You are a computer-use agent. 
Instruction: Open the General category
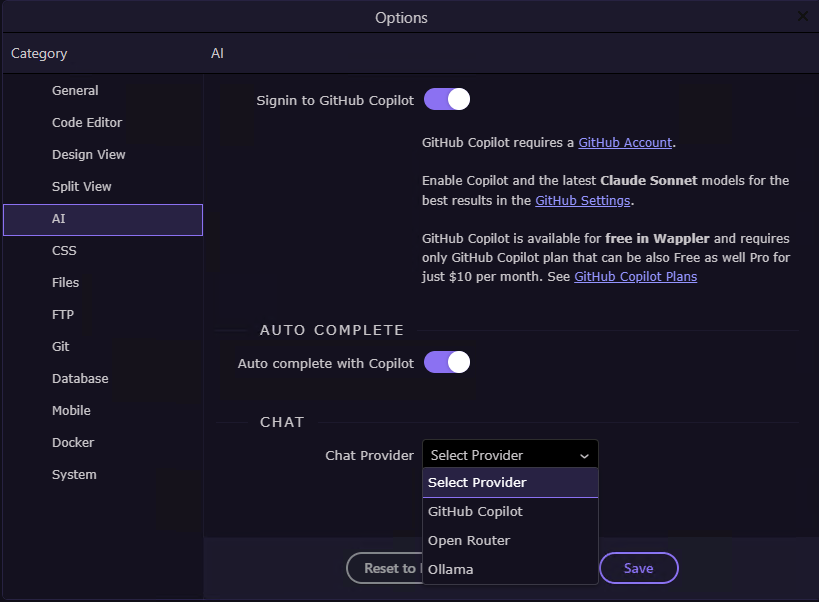103,91
